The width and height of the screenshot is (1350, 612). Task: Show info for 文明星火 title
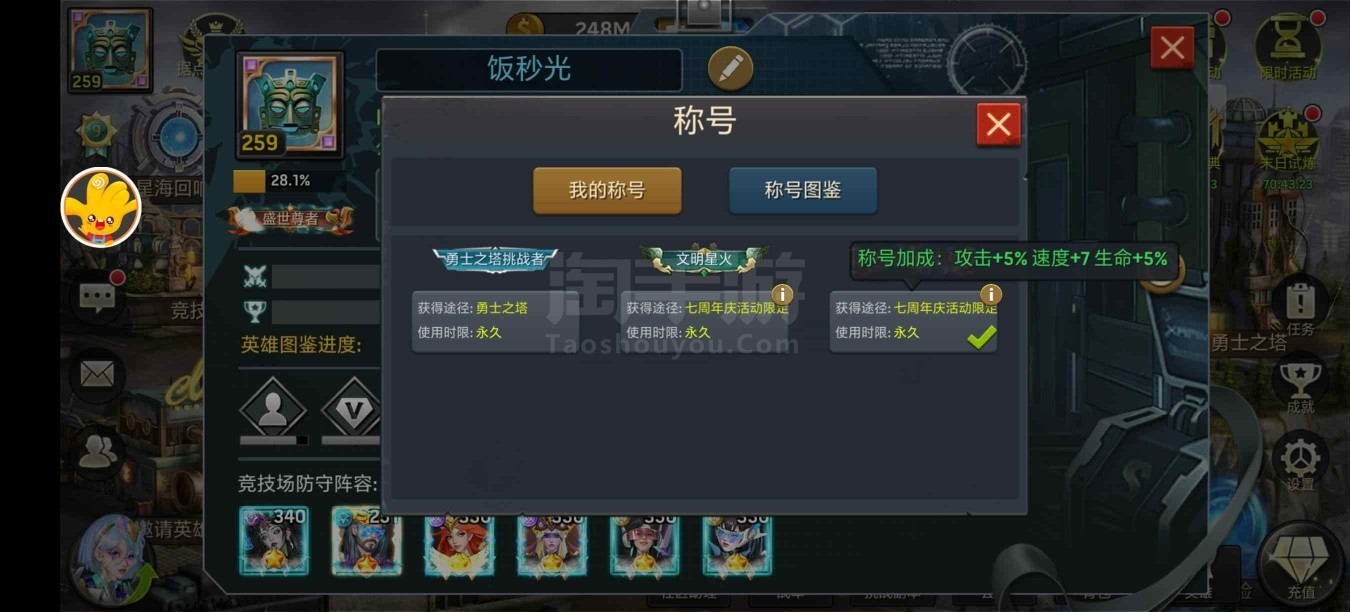tap(781, 294)
